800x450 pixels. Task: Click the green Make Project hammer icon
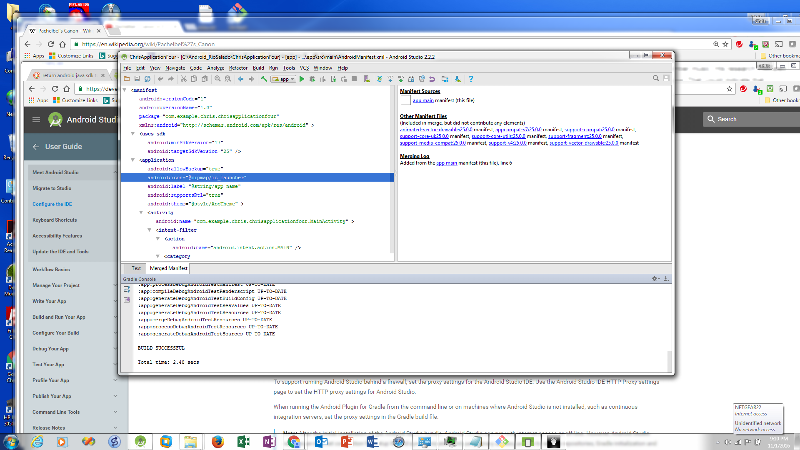click(x=264, y=79)
